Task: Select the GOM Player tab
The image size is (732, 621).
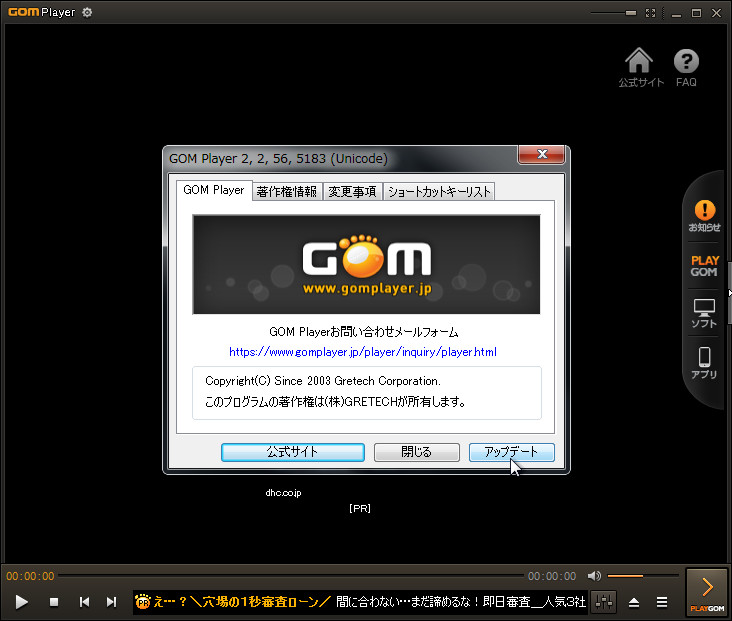Action: tap(214, 190)
